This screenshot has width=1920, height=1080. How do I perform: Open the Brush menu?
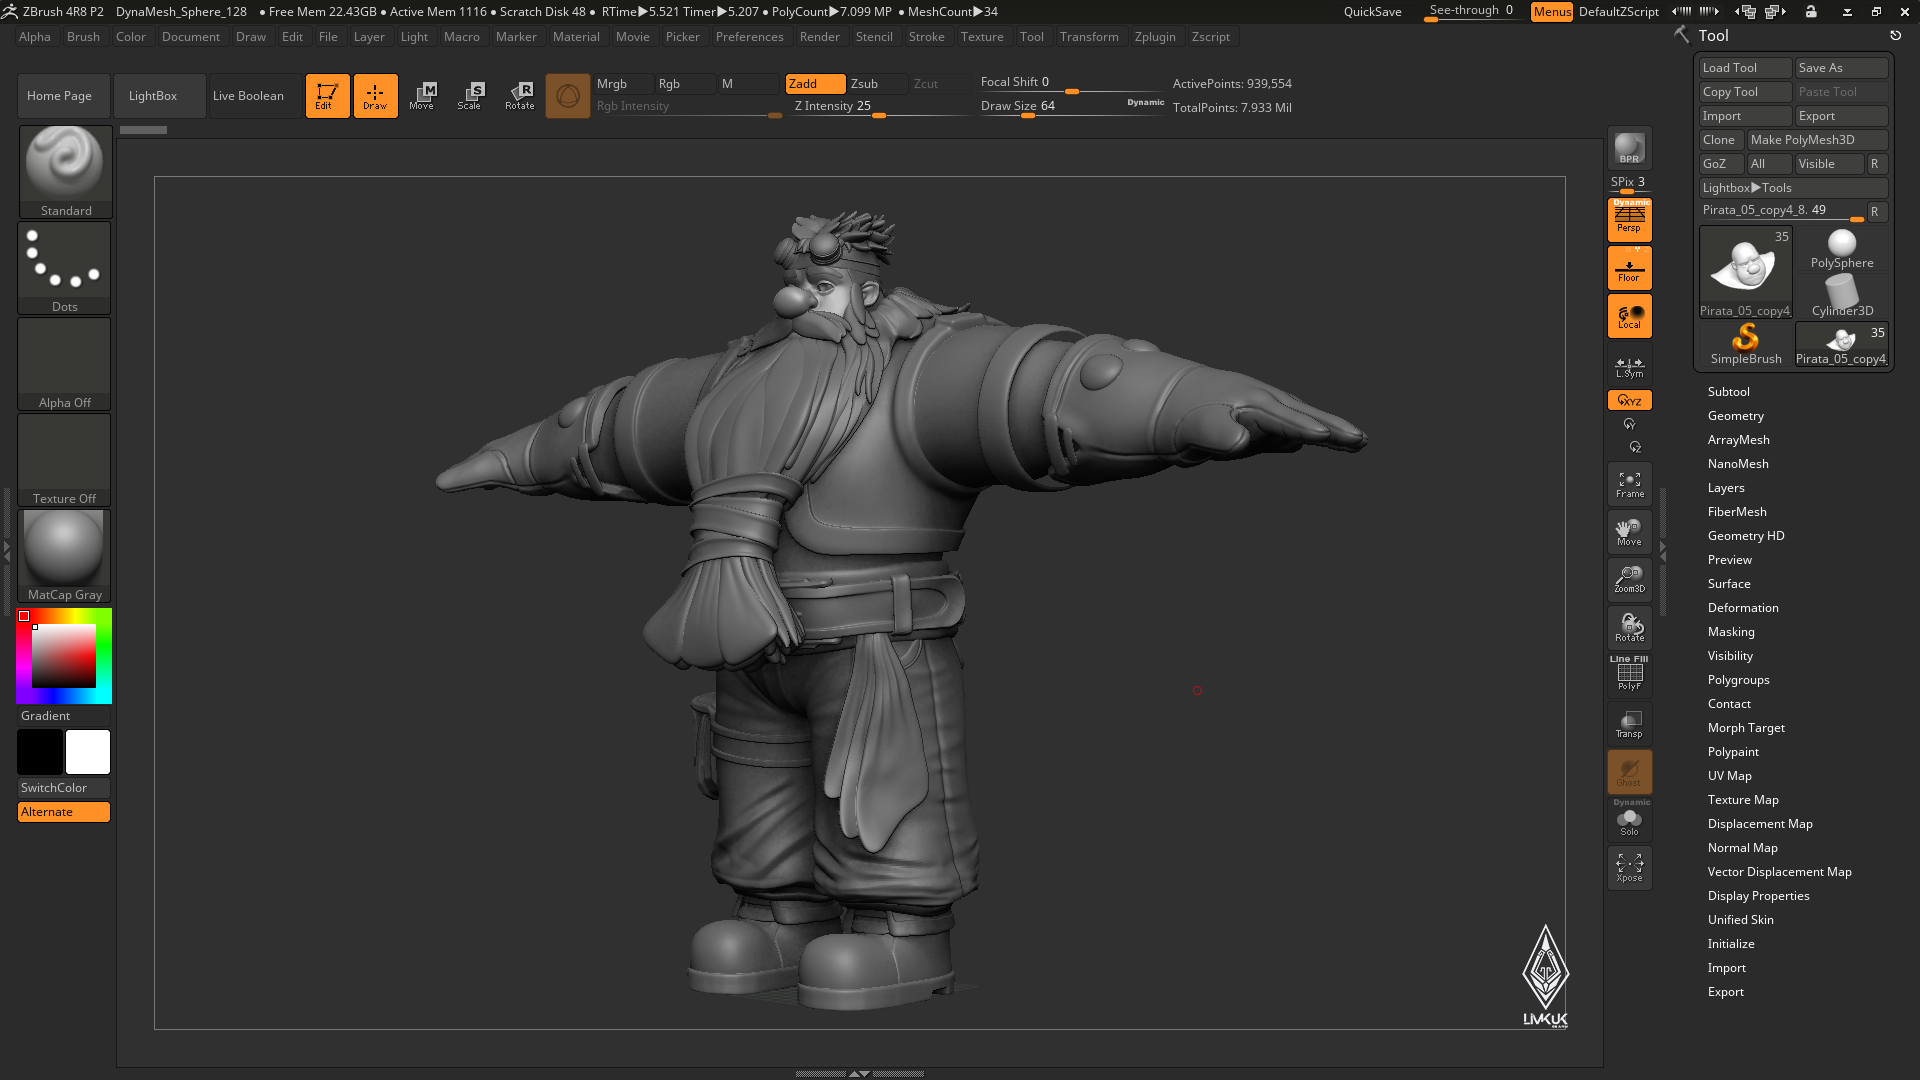pos(83,37)
